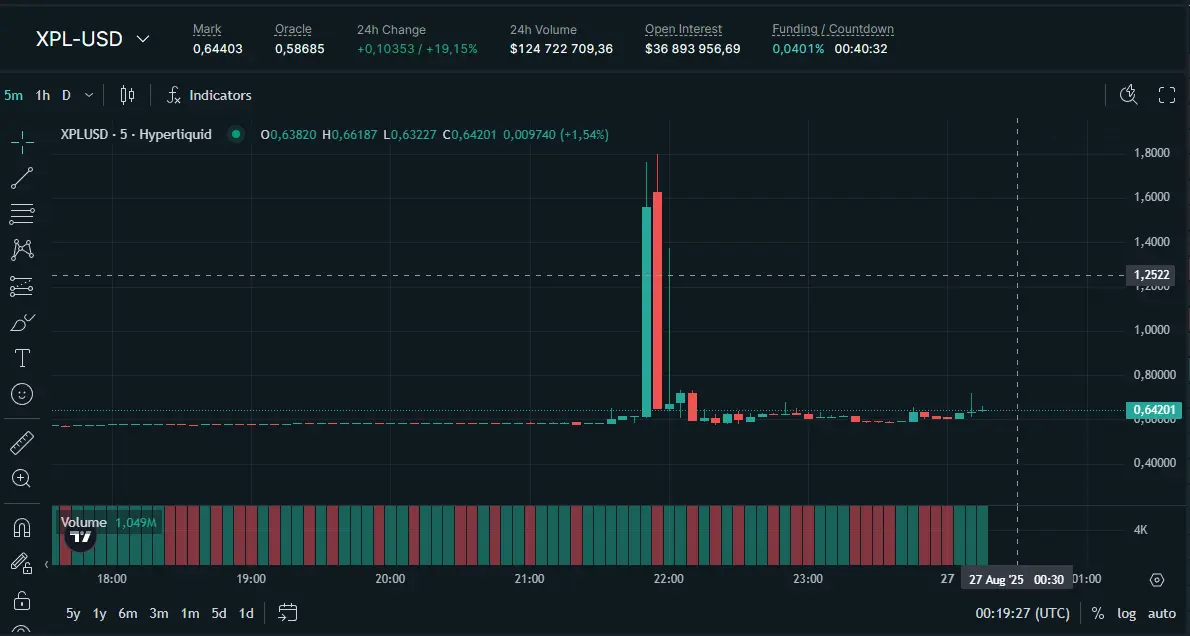The height and width of the screenshot is (636, 1190).
Task: Open the go to date calendar
Action: pos(288,612)
